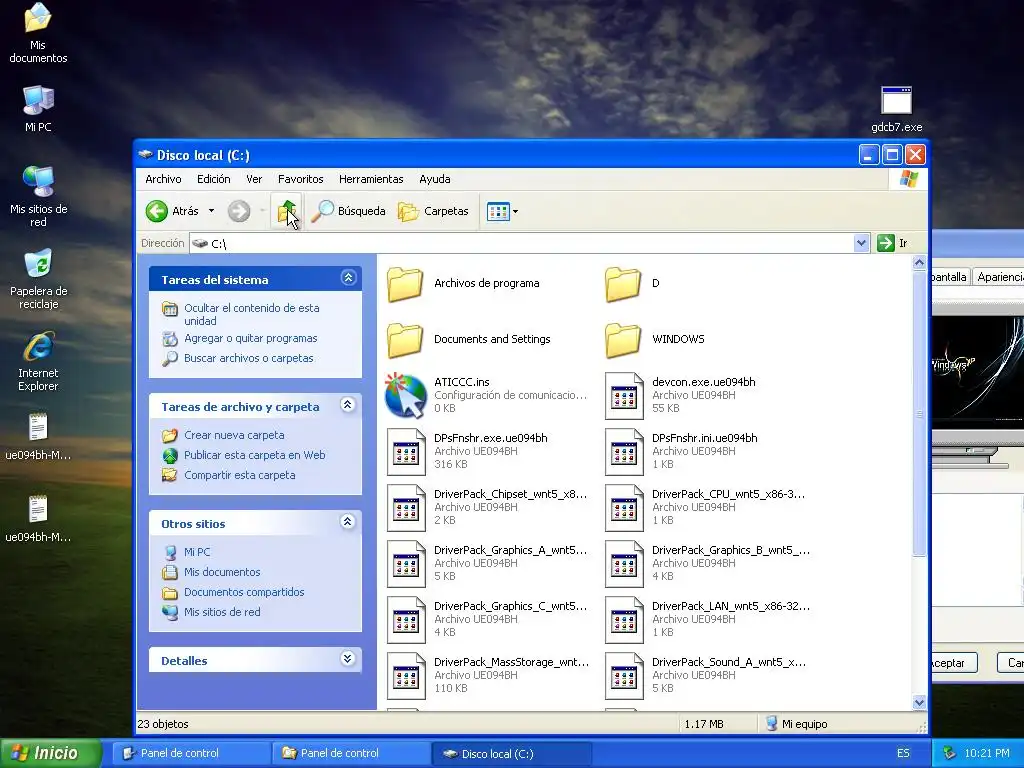
Task: Open the Vistas dropdown arrow
Action: coord(515,211)
